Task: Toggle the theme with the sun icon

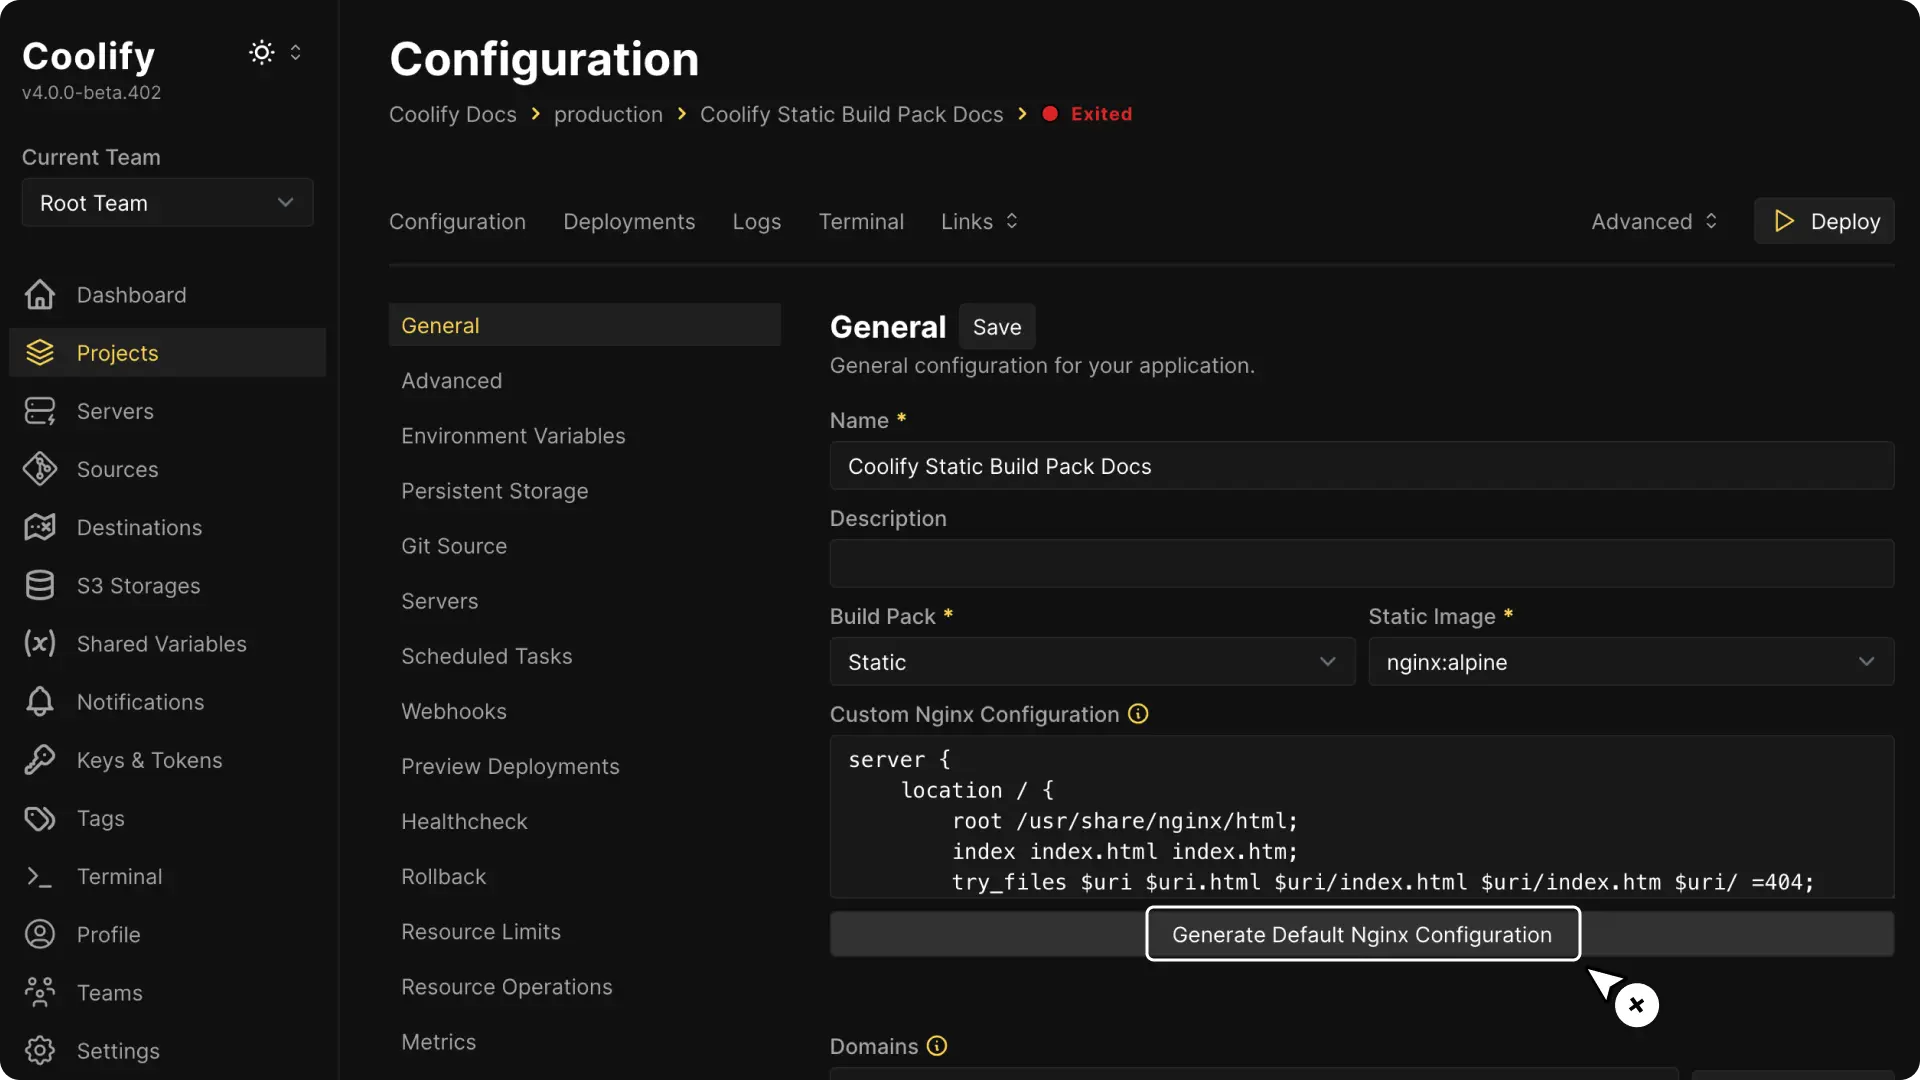Action: pos(262,52)
